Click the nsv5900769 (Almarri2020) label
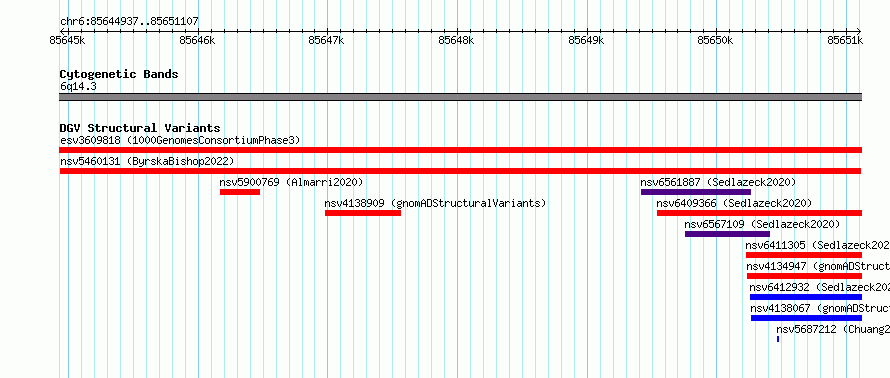The image size is (890, 378). tap(291, 182)
